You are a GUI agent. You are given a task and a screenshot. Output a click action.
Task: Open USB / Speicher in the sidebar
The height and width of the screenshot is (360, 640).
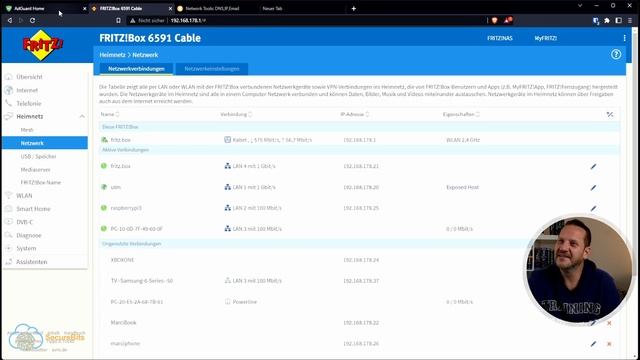[x=38, y=156]
